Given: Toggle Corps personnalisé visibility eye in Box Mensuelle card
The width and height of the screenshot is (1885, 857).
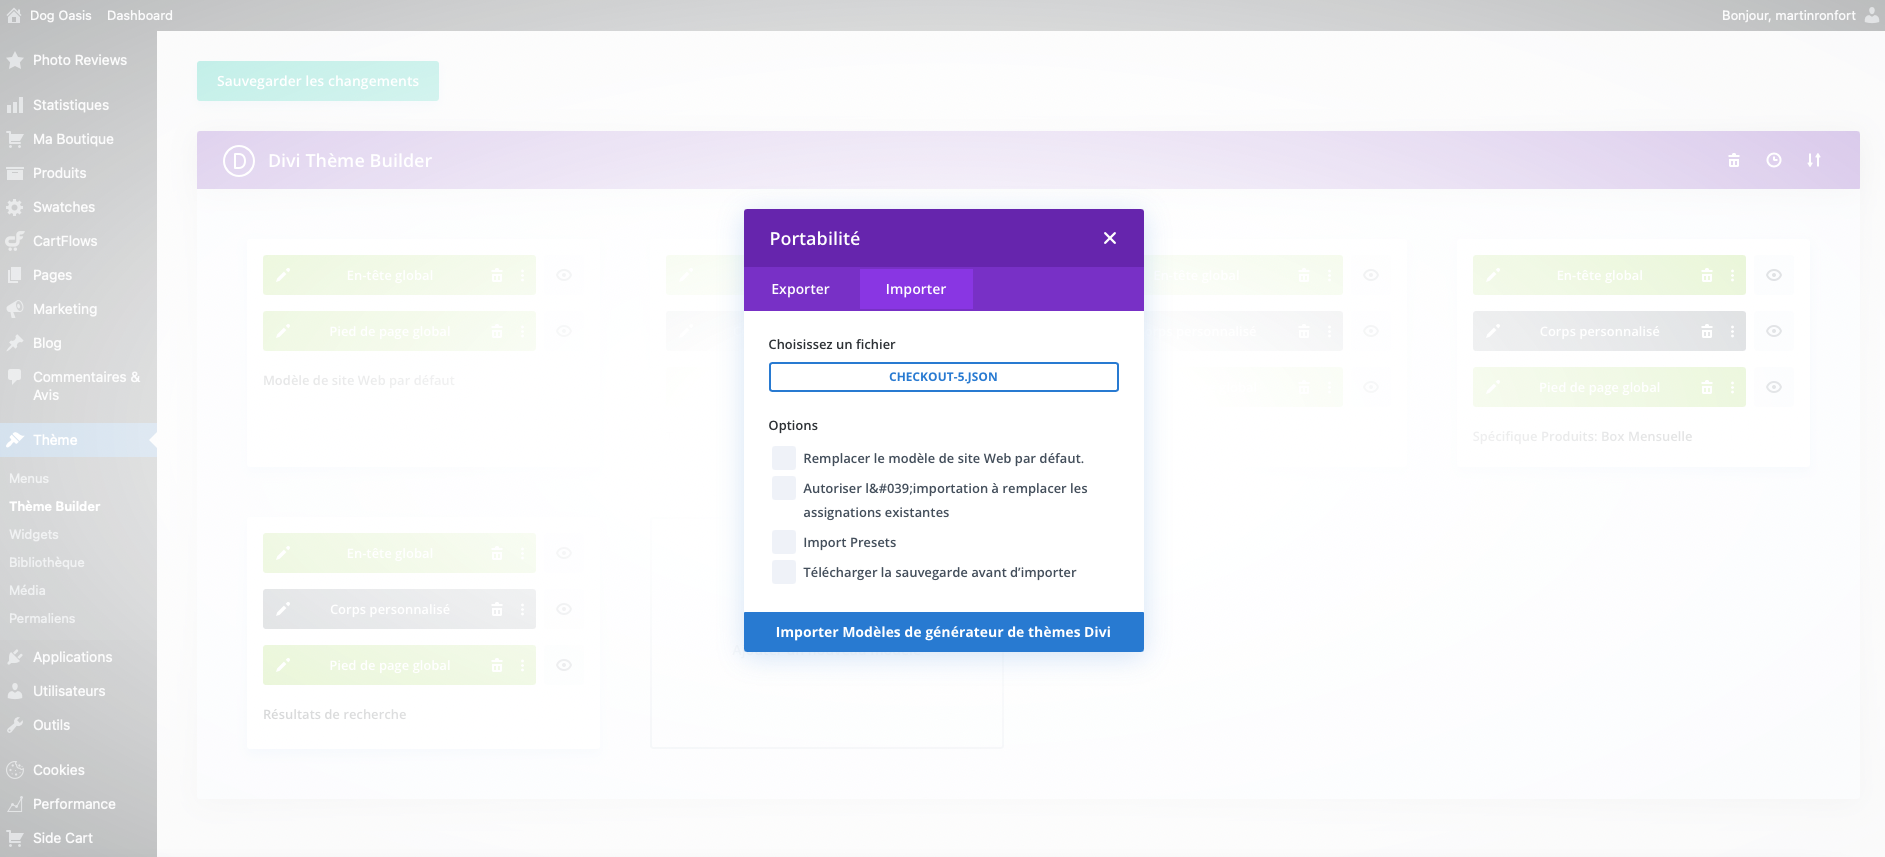Looking at the screenshot, I should [1774, 331].
